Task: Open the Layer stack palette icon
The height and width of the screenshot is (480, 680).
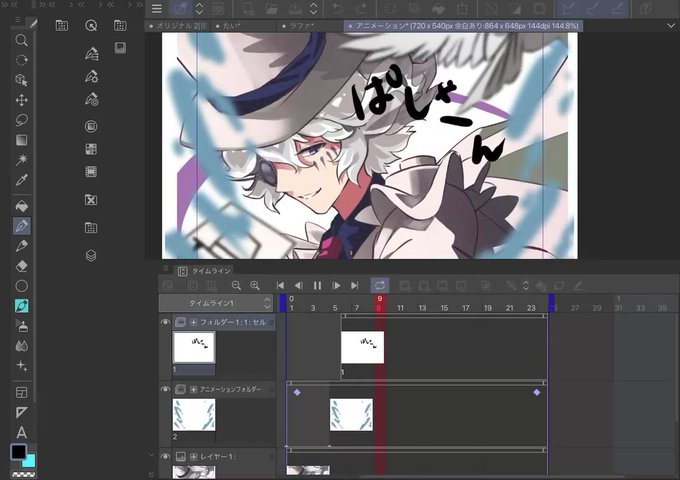Action: pyautogui.click(x=91, y=255)
